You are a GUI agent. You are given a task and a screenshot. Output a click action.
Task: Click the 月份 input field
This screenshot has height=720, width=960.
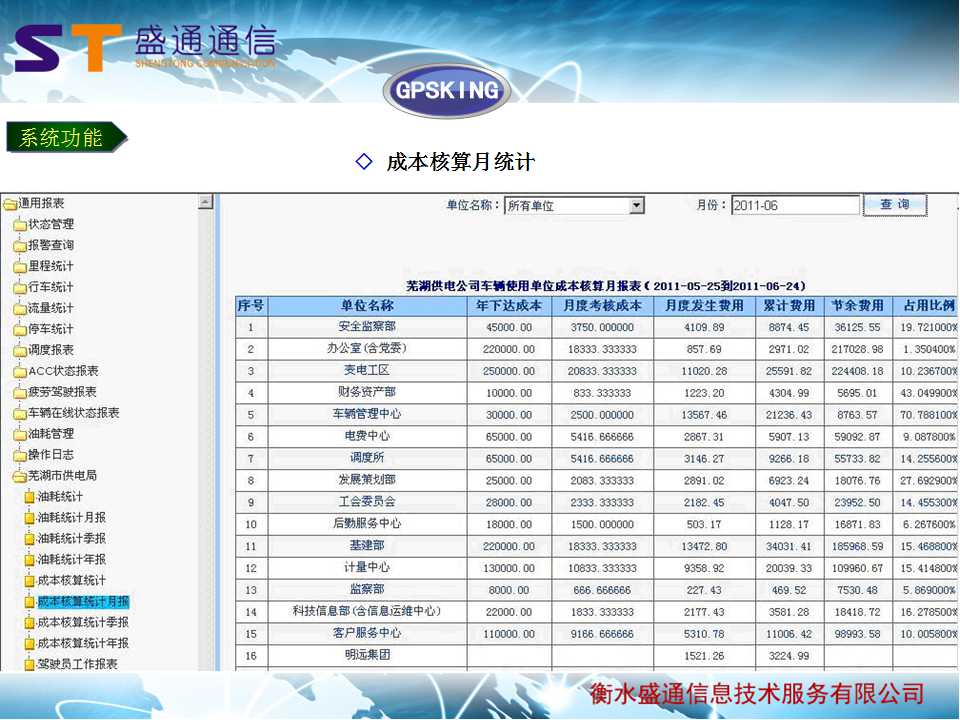pos(794,206)
